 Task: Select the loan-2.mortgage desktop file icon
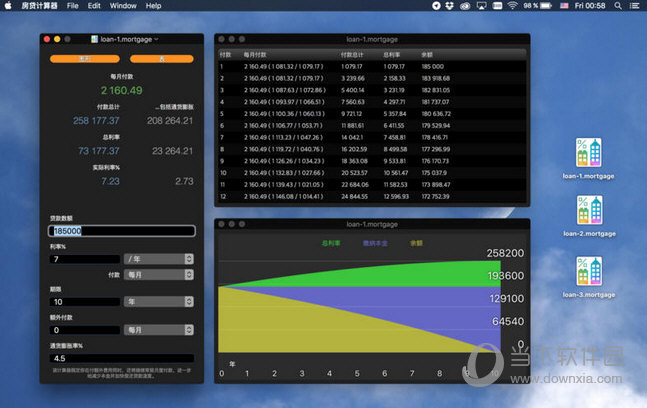589,210
